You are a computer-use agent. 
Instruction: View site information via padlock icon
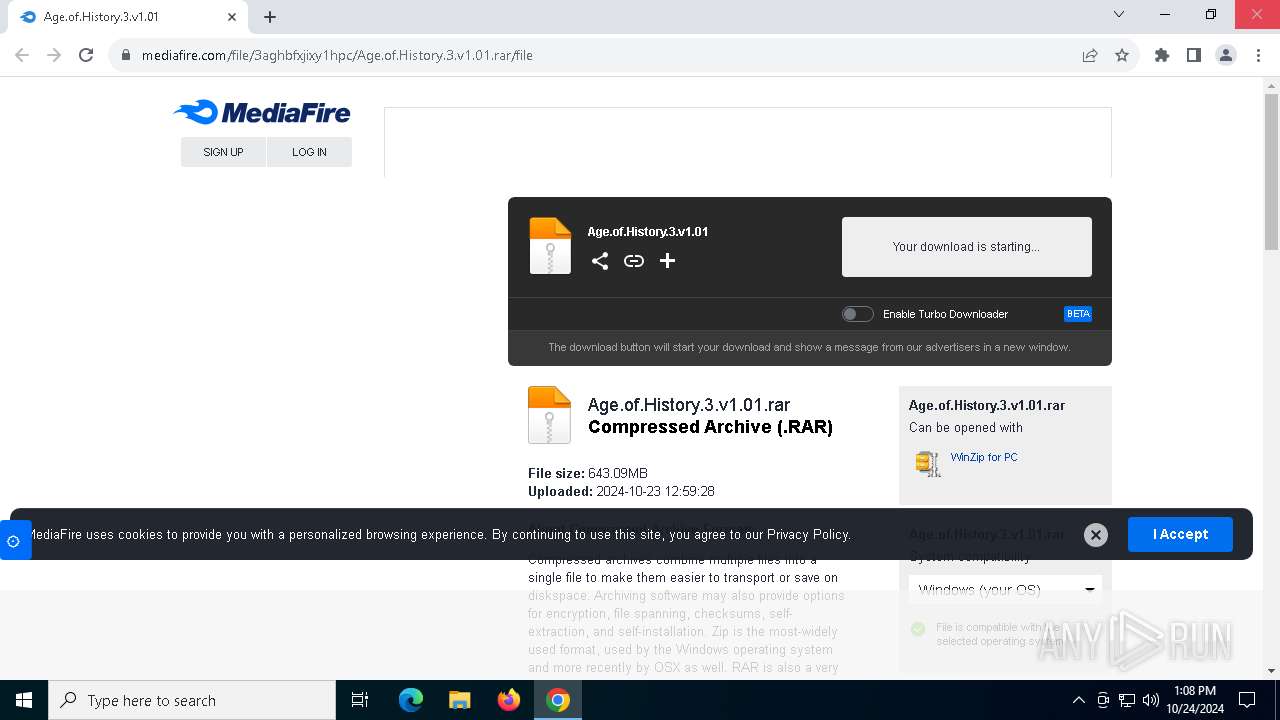(126, 55)
